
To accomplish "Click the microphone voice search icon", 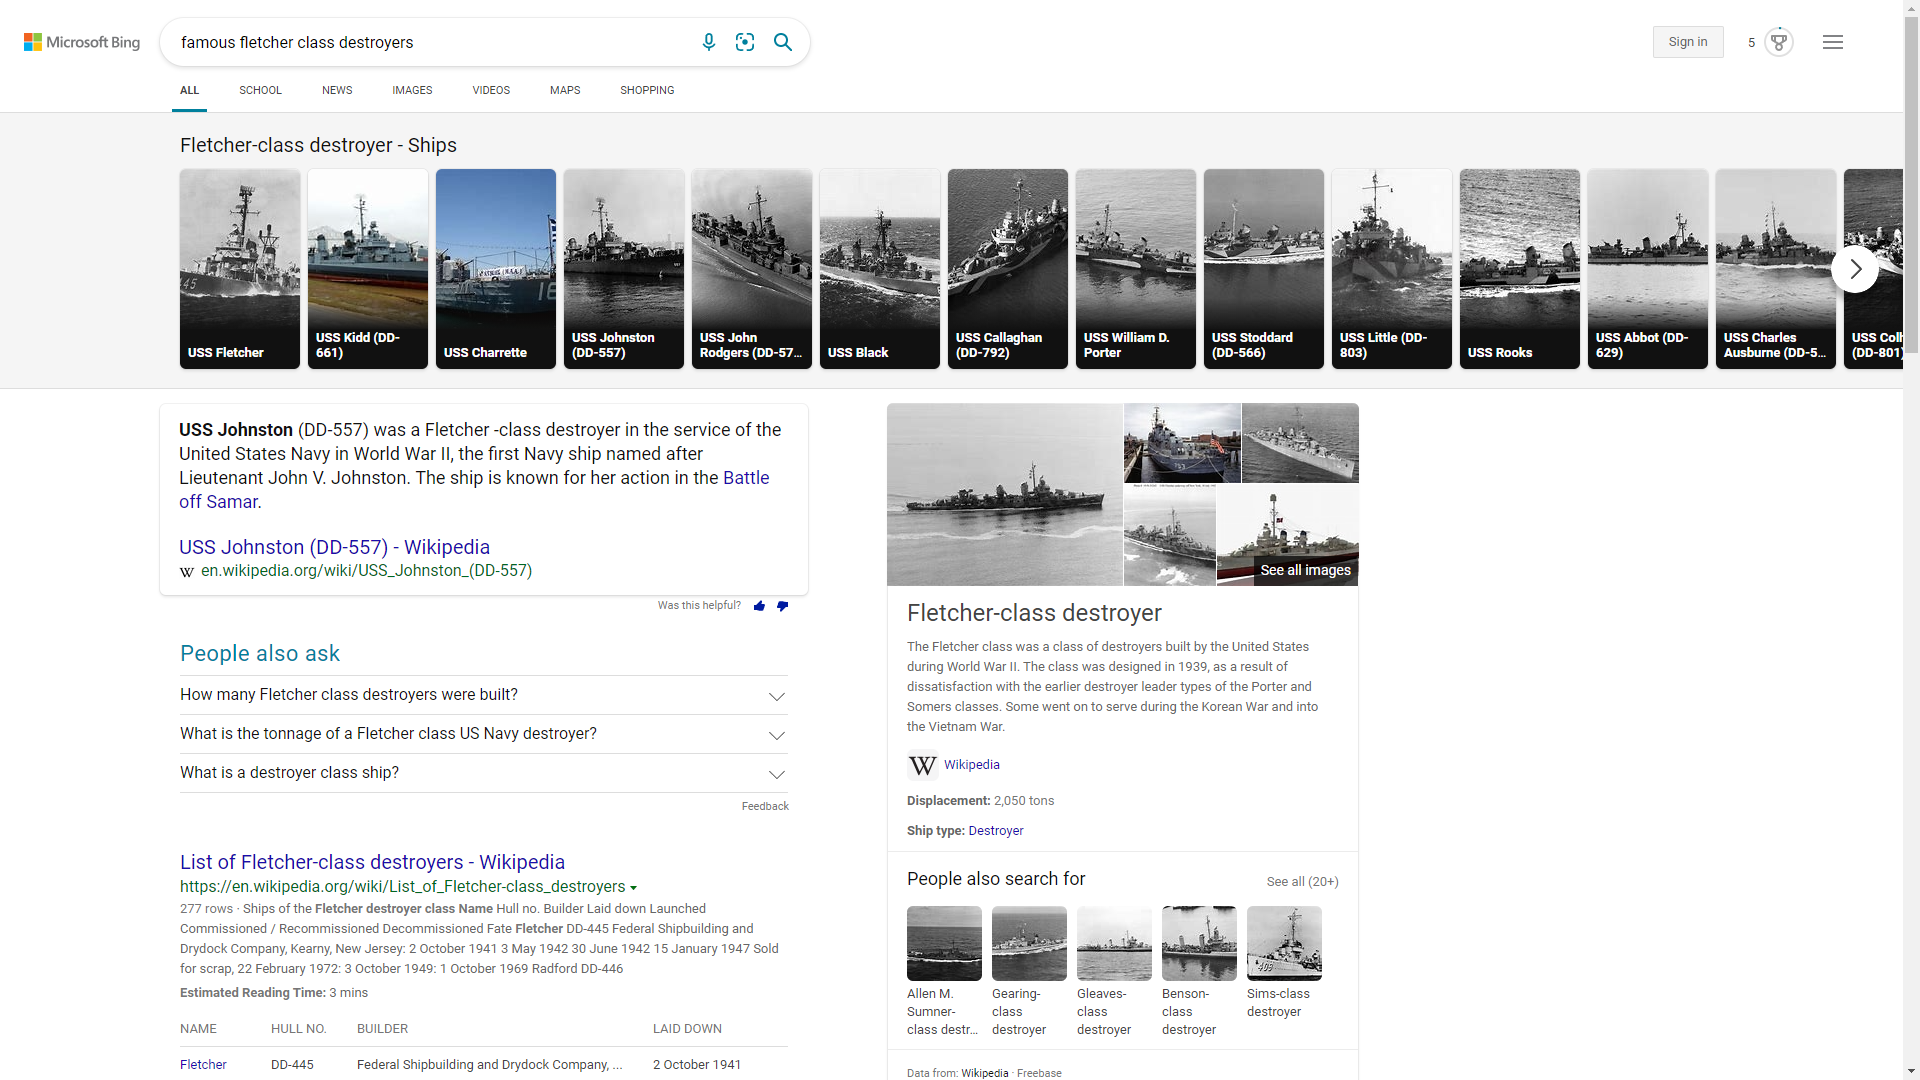I will click(x=708, y=42).
